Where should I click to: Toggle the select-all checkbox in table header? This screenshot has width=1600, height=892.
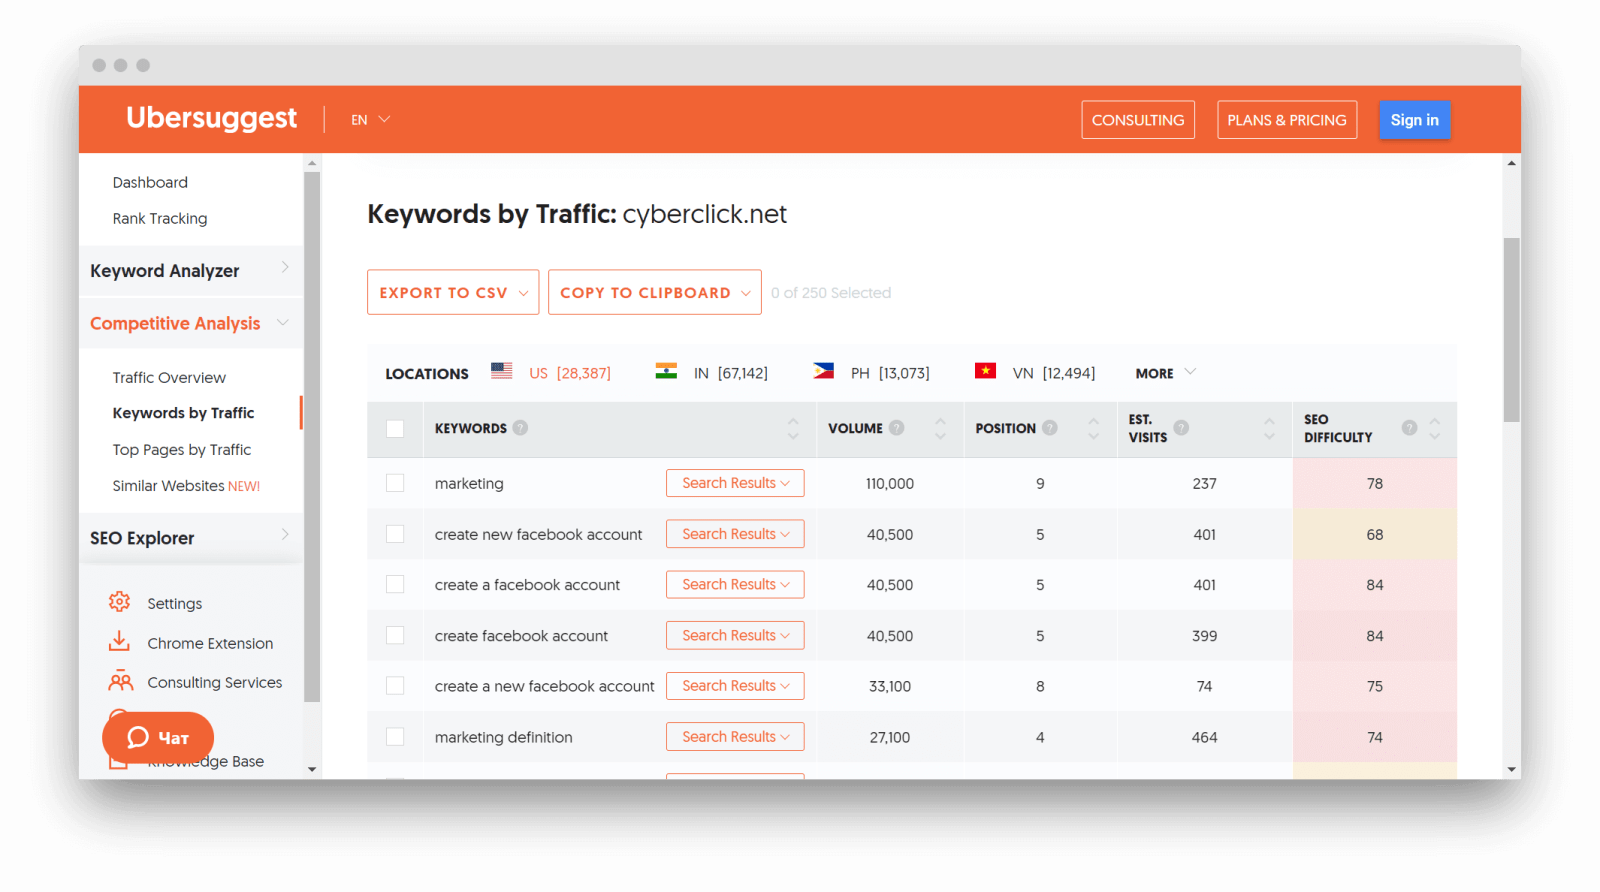coord(395,428)
